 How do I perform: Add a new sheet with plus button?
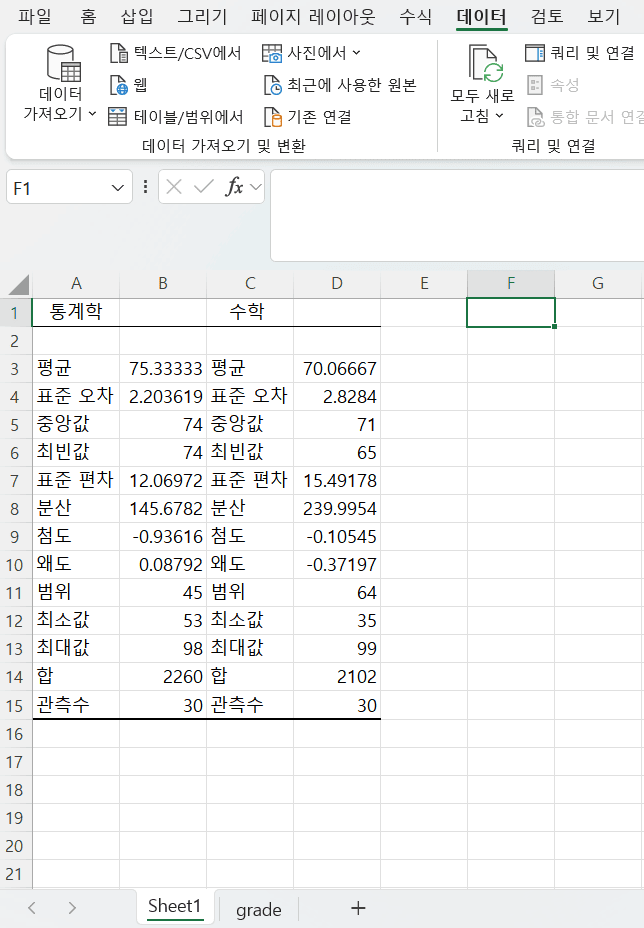358,908
